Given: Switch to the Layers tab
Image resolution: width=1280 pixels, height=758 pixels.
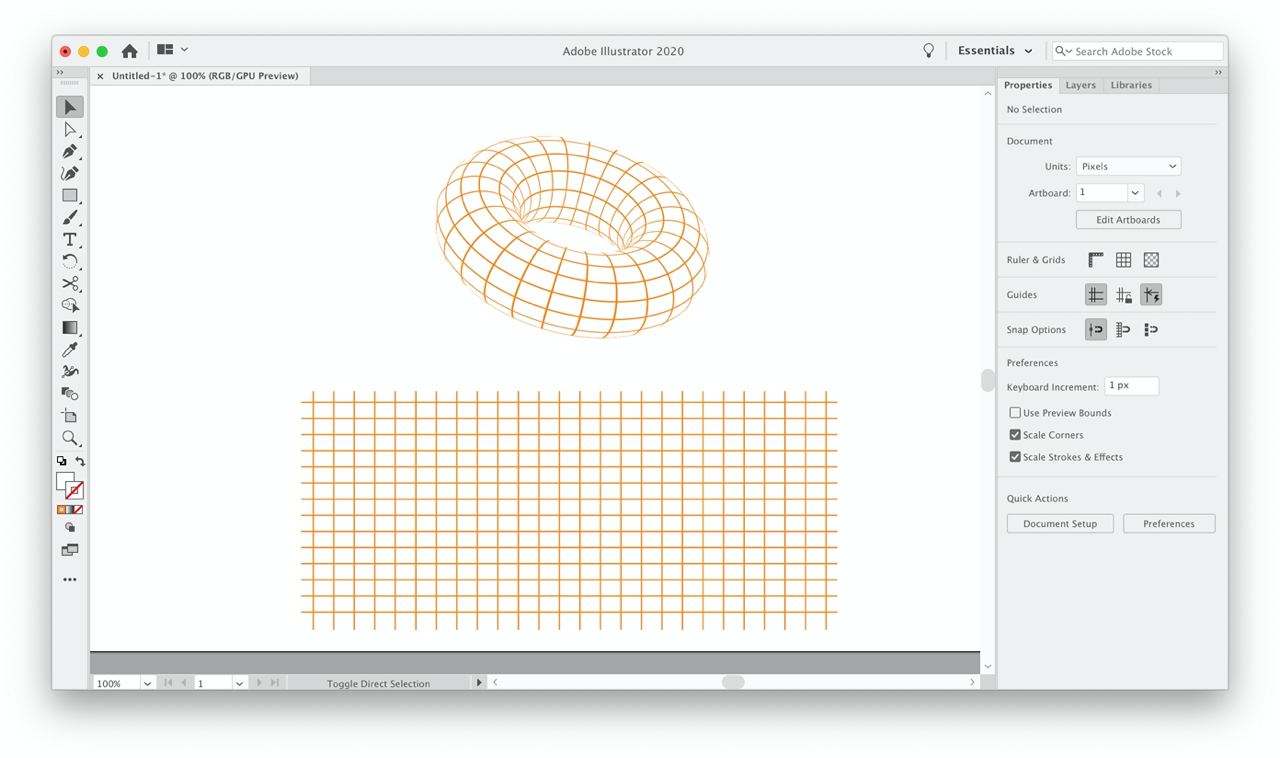Looking at the screenshot, I should [x=1080, y=85].
